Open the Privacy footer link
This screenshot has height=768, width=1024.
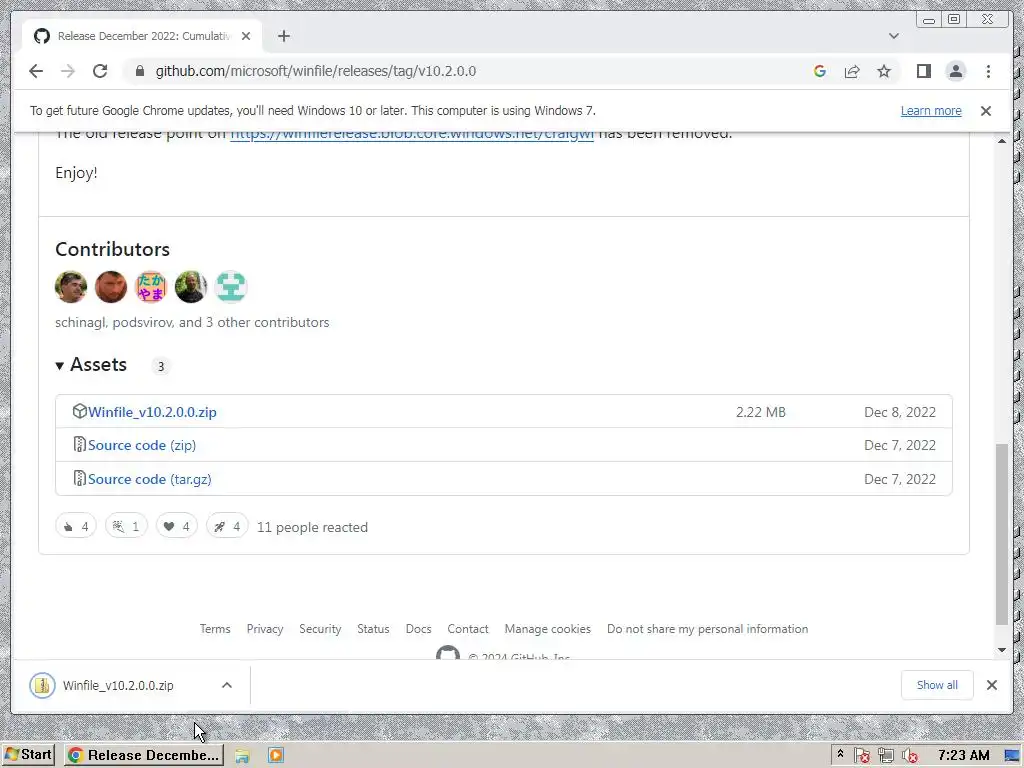point(264,629)
